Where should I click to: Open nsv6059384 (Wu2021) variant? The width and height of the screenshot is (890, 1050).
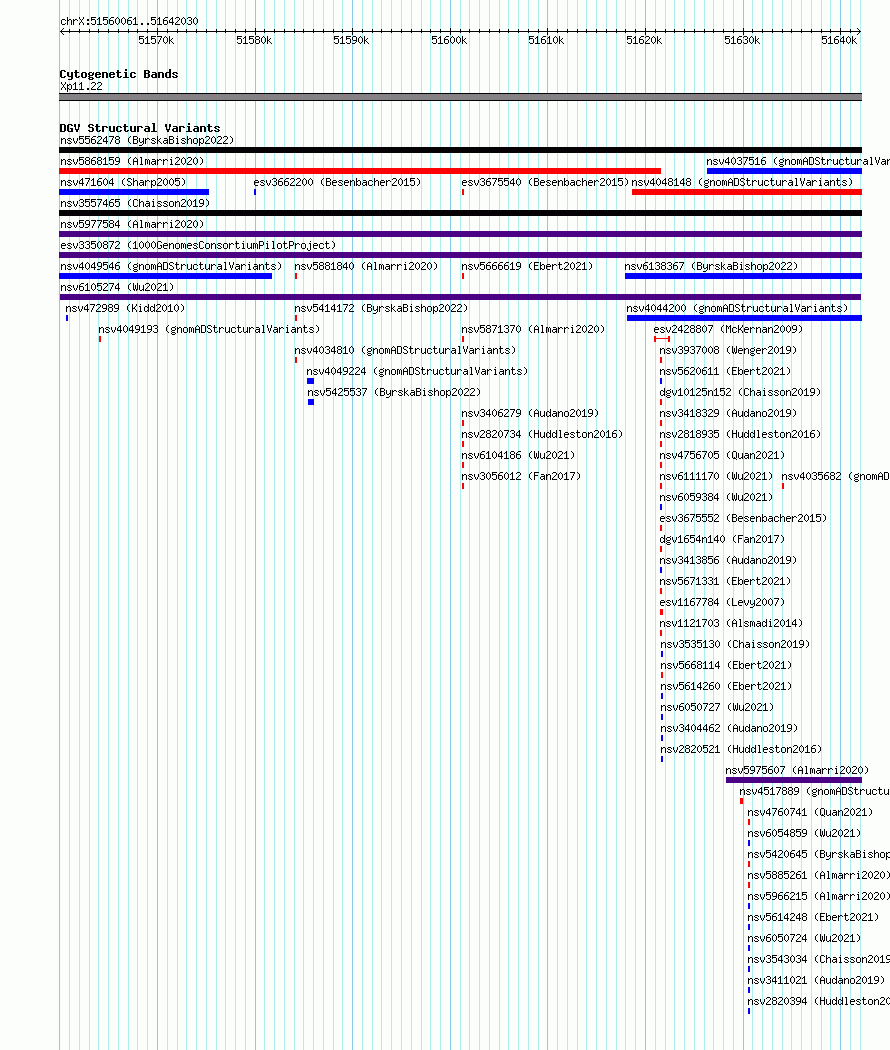[x=716, y=498]
